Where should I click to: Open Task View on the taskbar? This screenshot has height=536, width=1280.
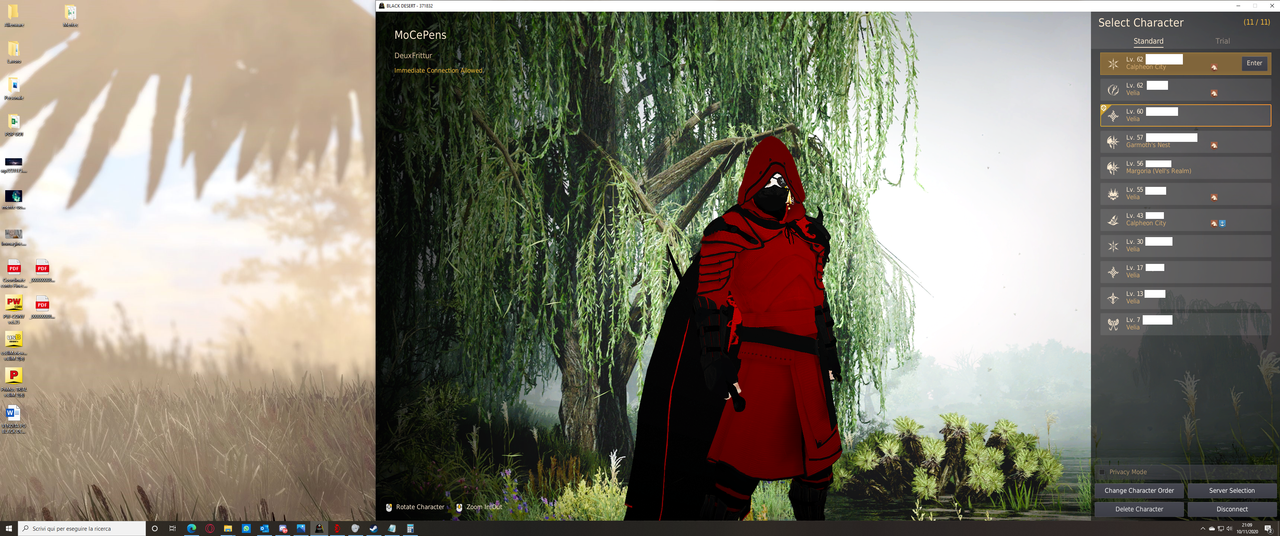coord(173,528)
